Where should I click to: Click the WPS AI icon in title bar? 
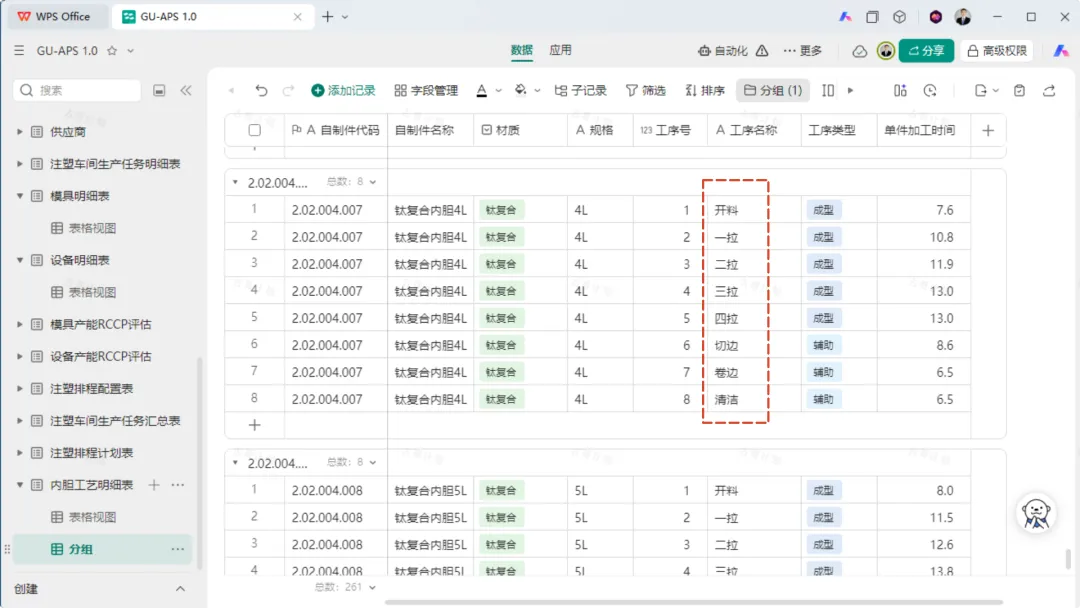845,17
